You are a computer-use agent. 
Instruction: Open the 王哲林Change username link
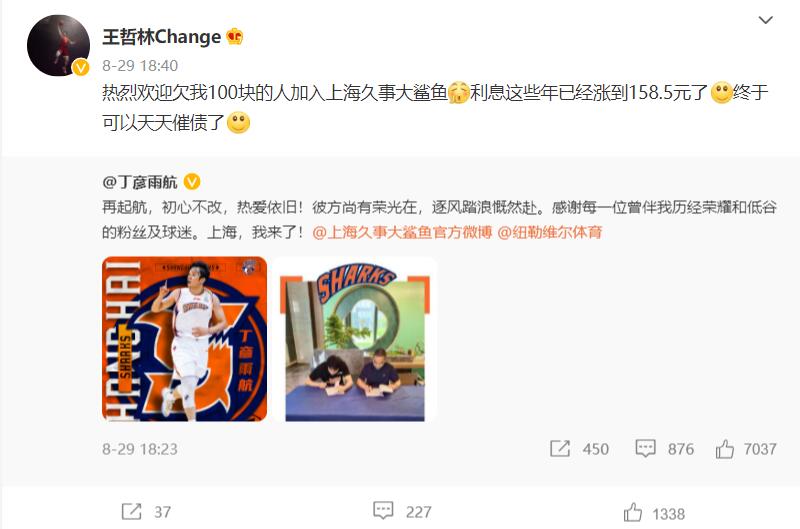pyautogui.click(x=162, y=37)
